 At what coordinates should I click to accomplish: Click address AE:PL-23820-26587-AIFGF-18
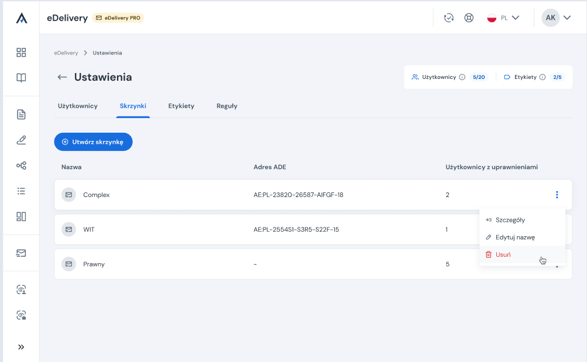point(298,195)
